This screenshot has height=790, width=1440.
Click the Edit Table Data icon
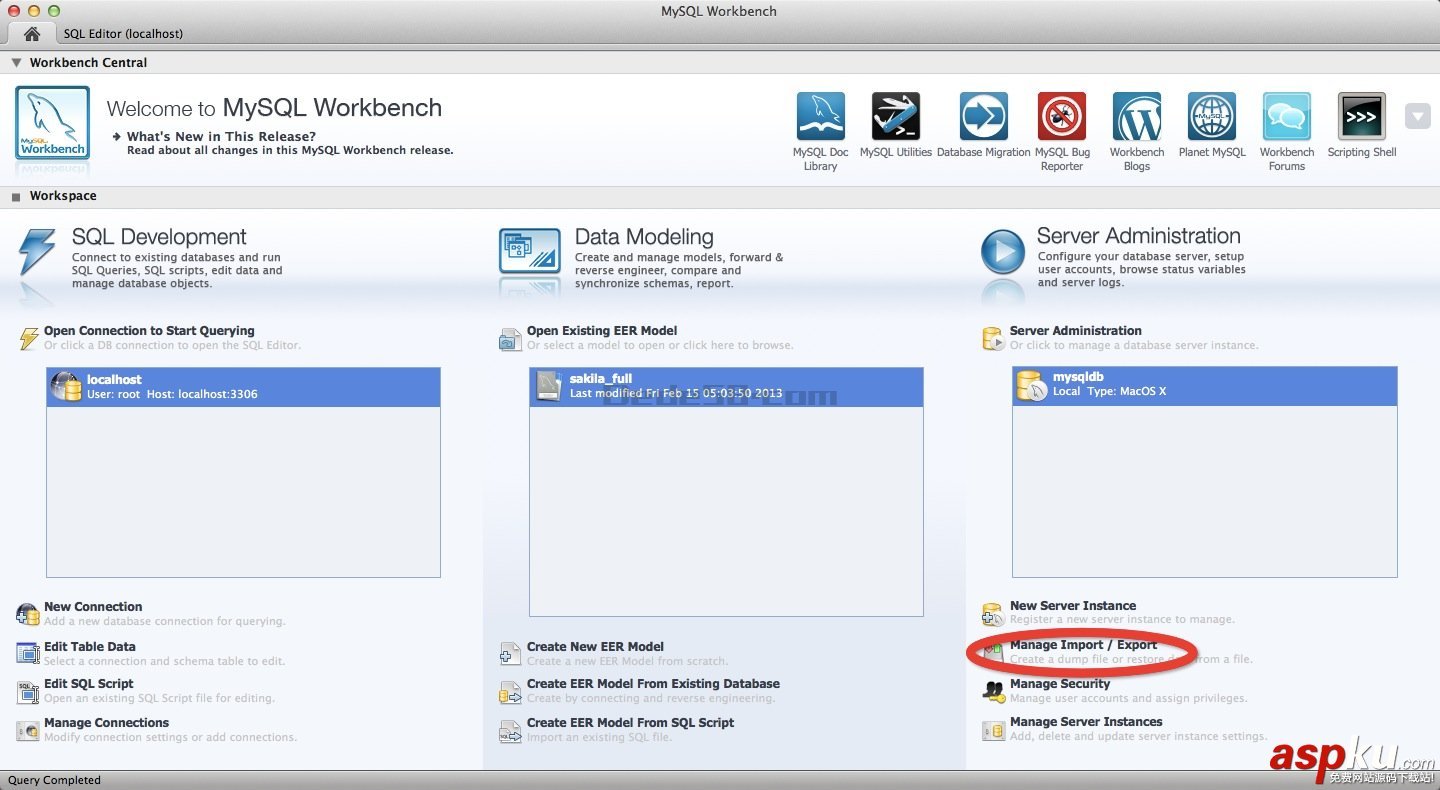pyautogui.click(x=28, y=654)
